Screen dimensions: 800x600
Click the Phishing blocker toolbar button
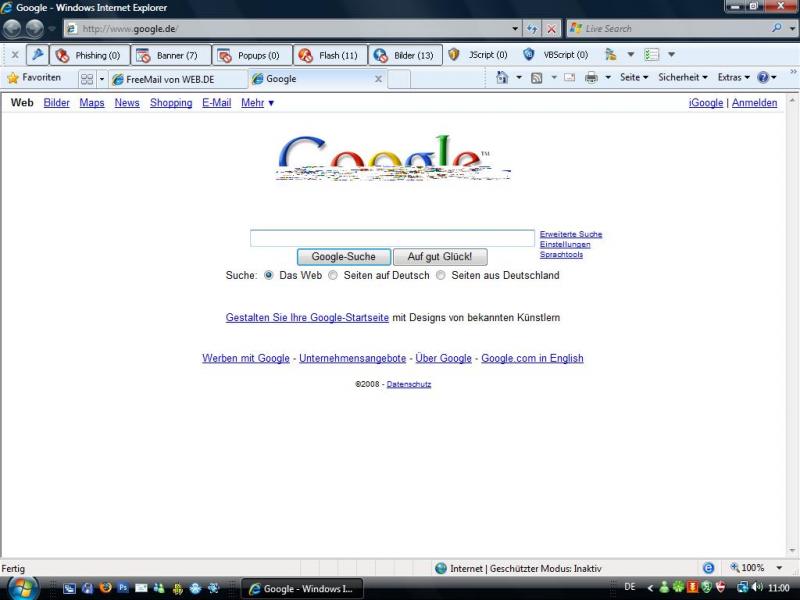88,55
